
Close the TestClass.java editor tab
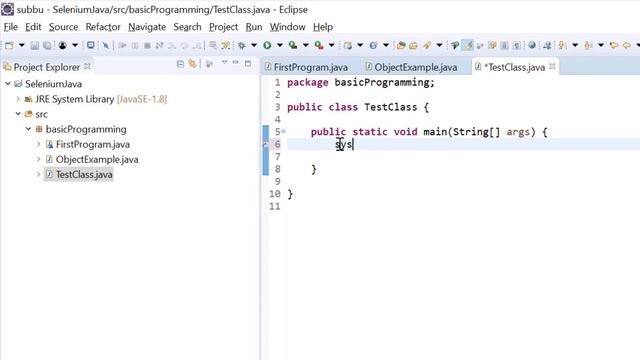click(x=552, y=66)
